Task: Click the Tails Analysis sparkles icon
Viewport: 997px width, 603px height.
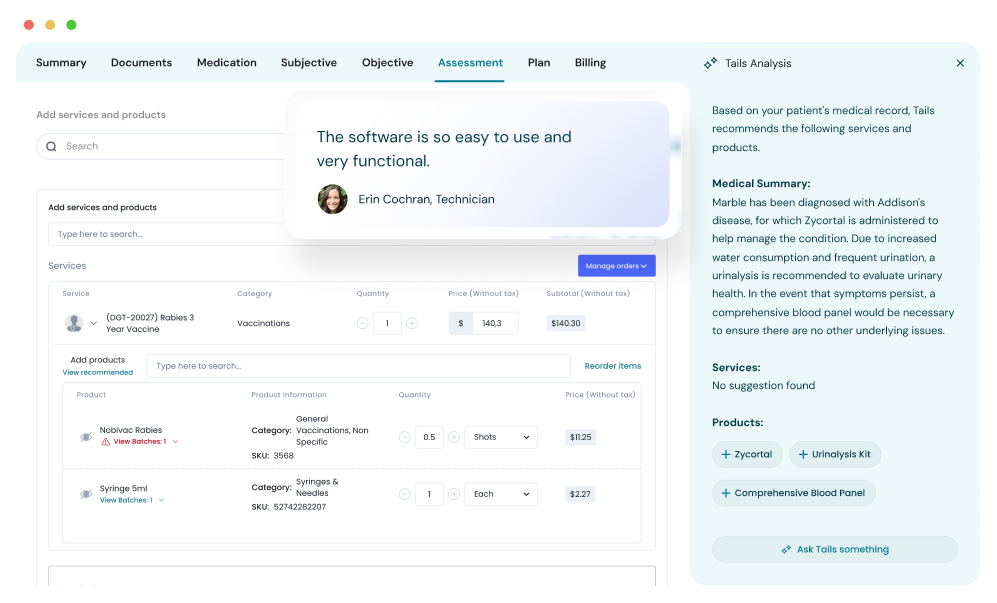Action: [712, 62]
